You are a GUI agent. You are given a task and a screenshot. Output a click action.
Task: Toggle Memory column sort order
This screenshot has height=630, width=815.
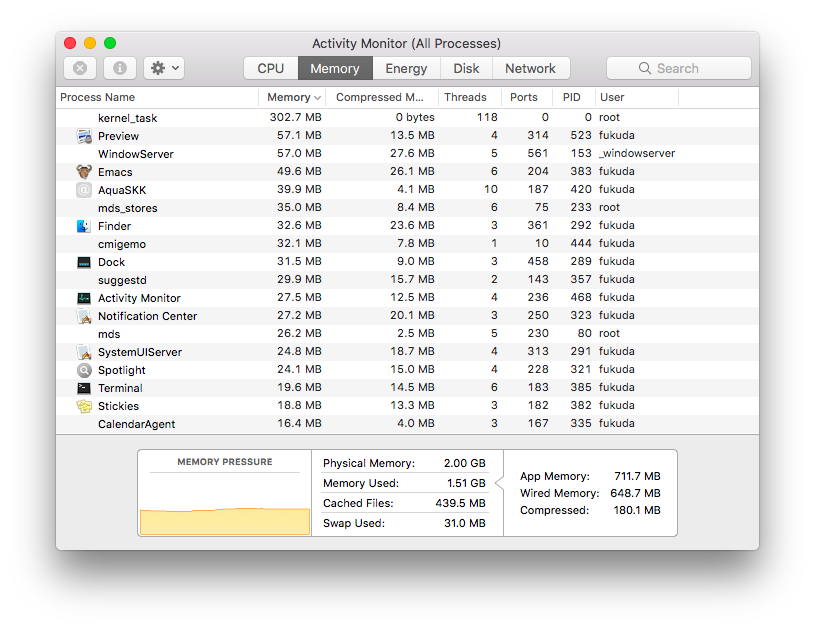click(x=293, y=97)
